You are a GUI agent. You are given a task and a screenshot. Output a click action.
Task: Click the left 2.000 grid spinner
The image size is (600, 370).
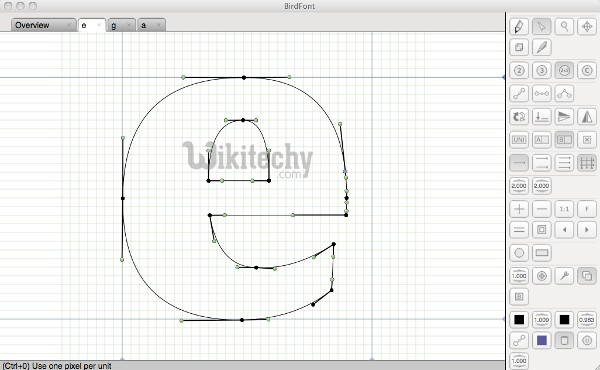[x=519, y=186]
